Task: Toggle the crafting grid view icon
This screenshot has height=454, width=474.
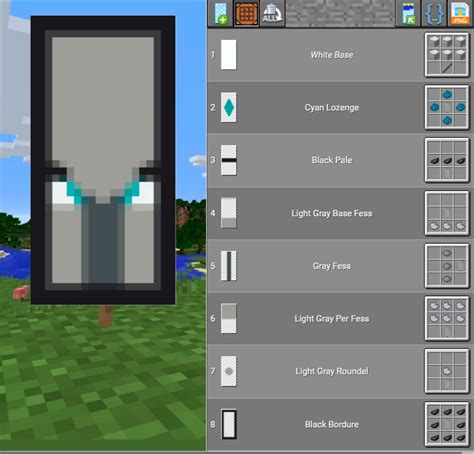Action: pos(246,13)
